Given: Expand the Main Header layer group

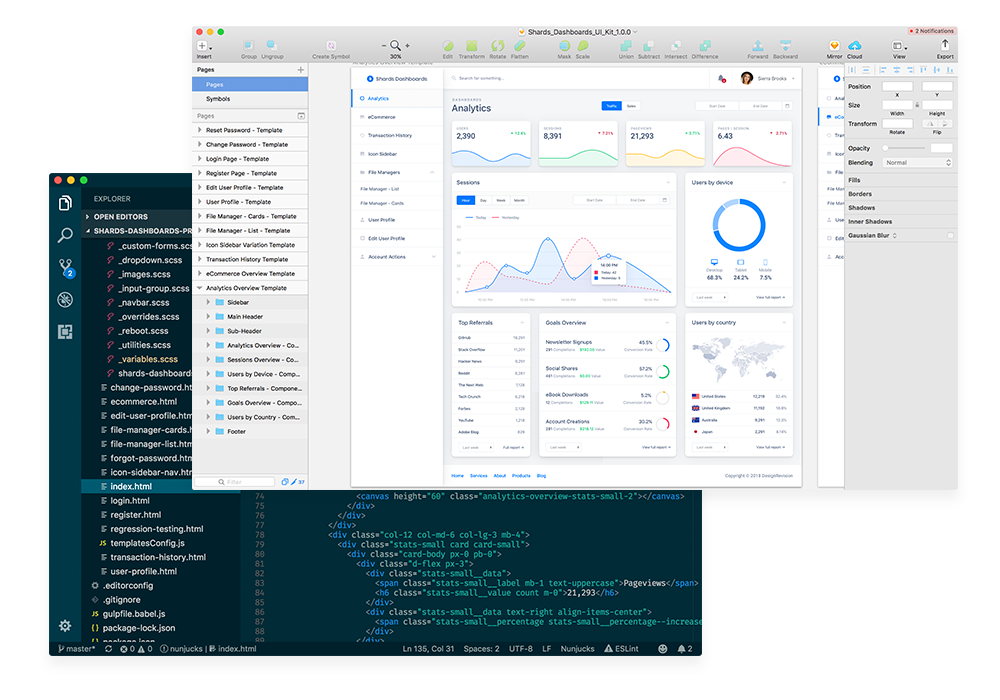Looking at the screenshot, I should tap(208, 317).
